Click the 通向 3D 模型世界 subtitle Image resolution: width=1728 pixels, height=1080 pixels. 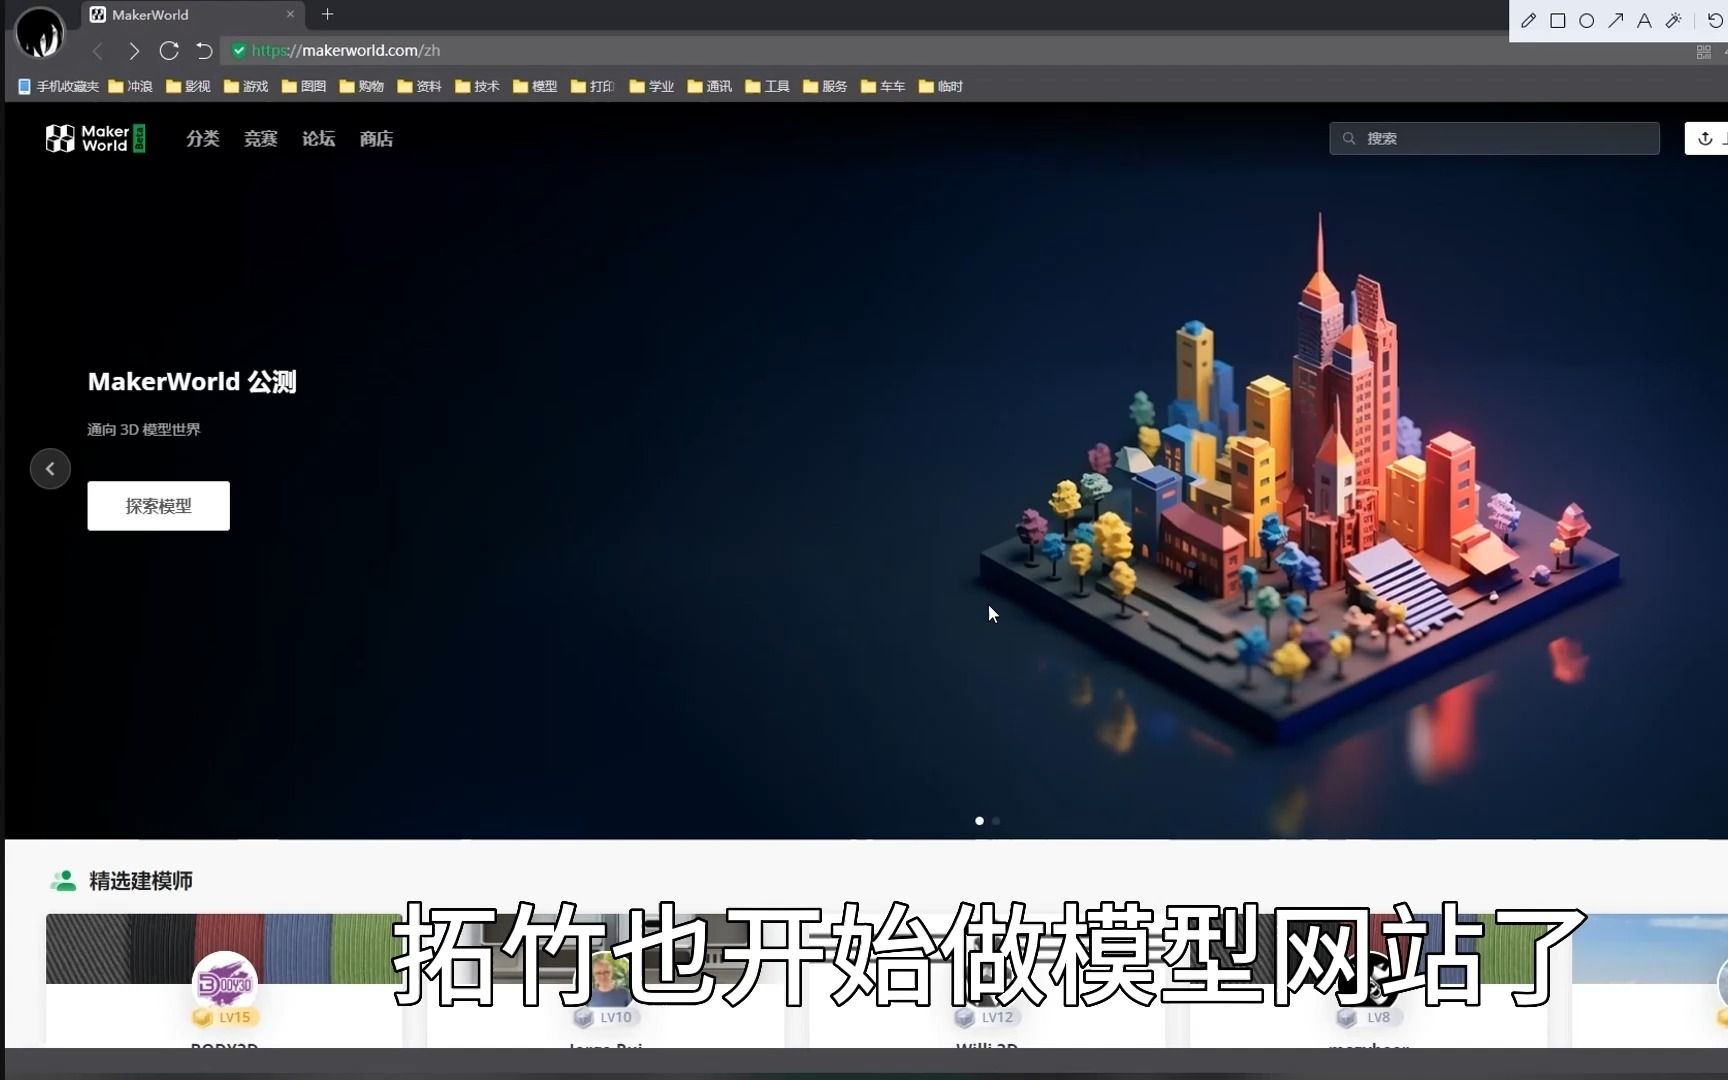click(144, 430)
